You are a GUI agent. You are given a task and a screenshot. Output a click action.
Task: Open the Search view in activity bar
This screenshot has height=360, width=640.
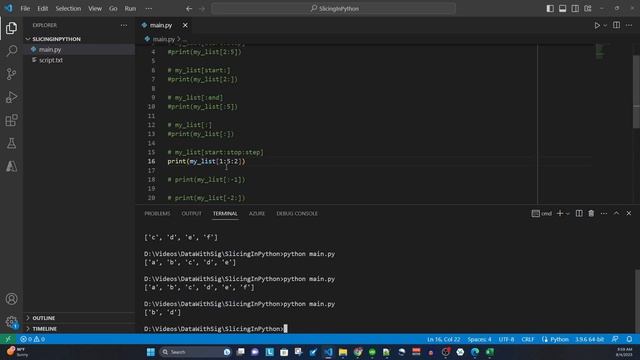11,51
